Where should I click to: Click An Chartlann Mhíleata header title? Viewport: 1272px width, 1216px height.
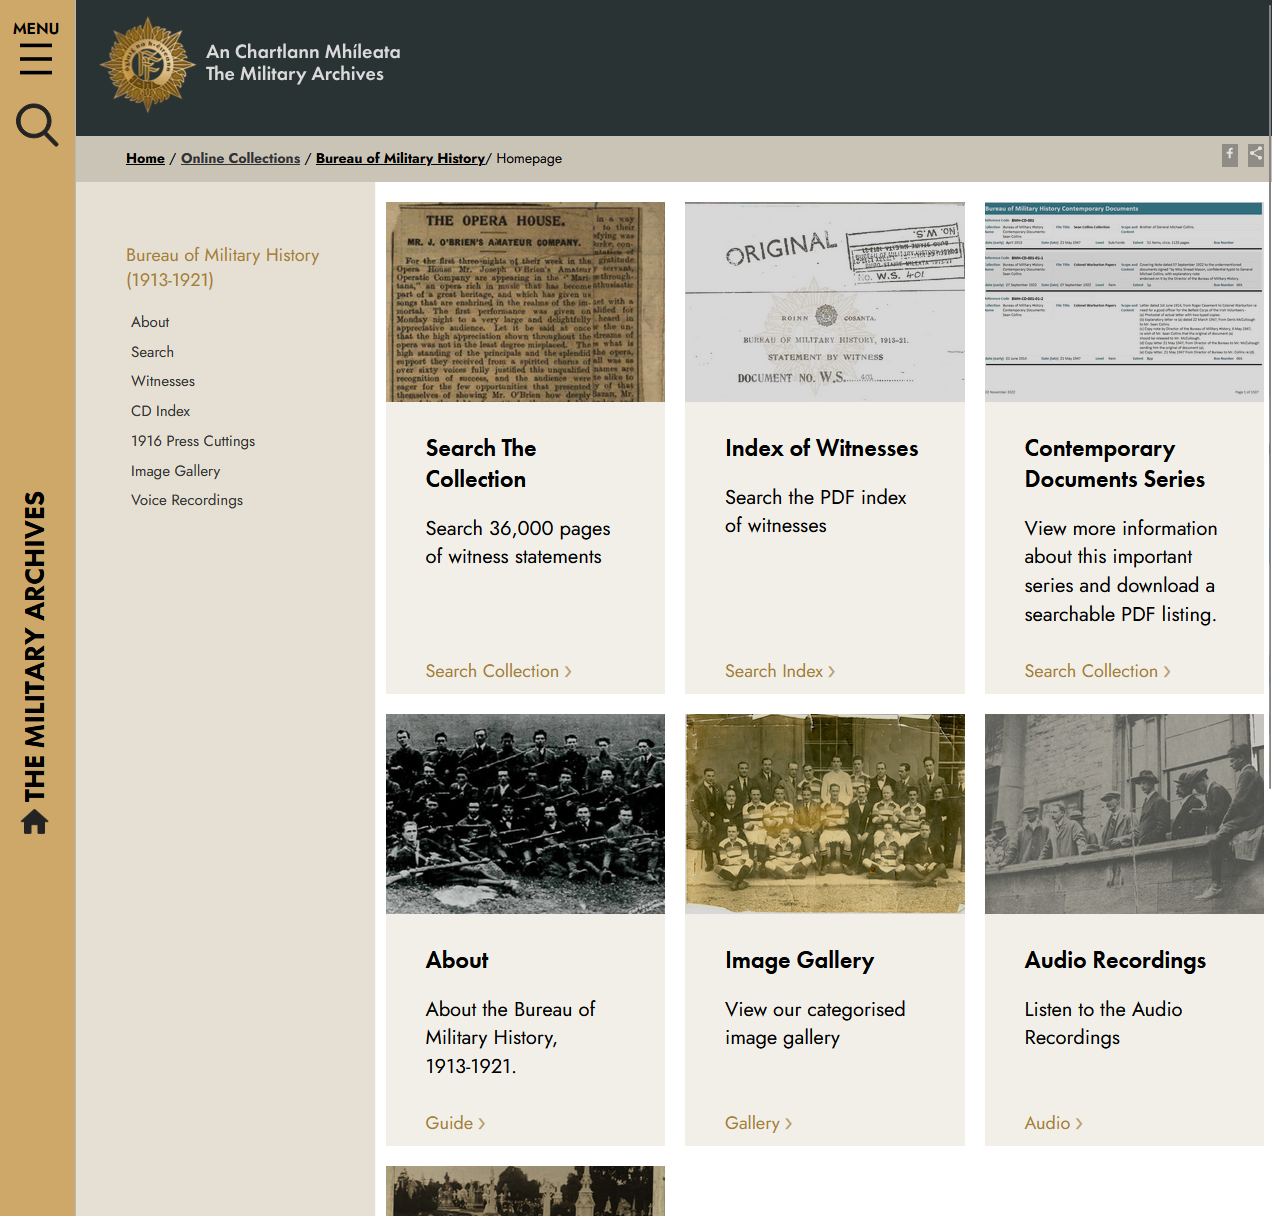pos(303,51)
